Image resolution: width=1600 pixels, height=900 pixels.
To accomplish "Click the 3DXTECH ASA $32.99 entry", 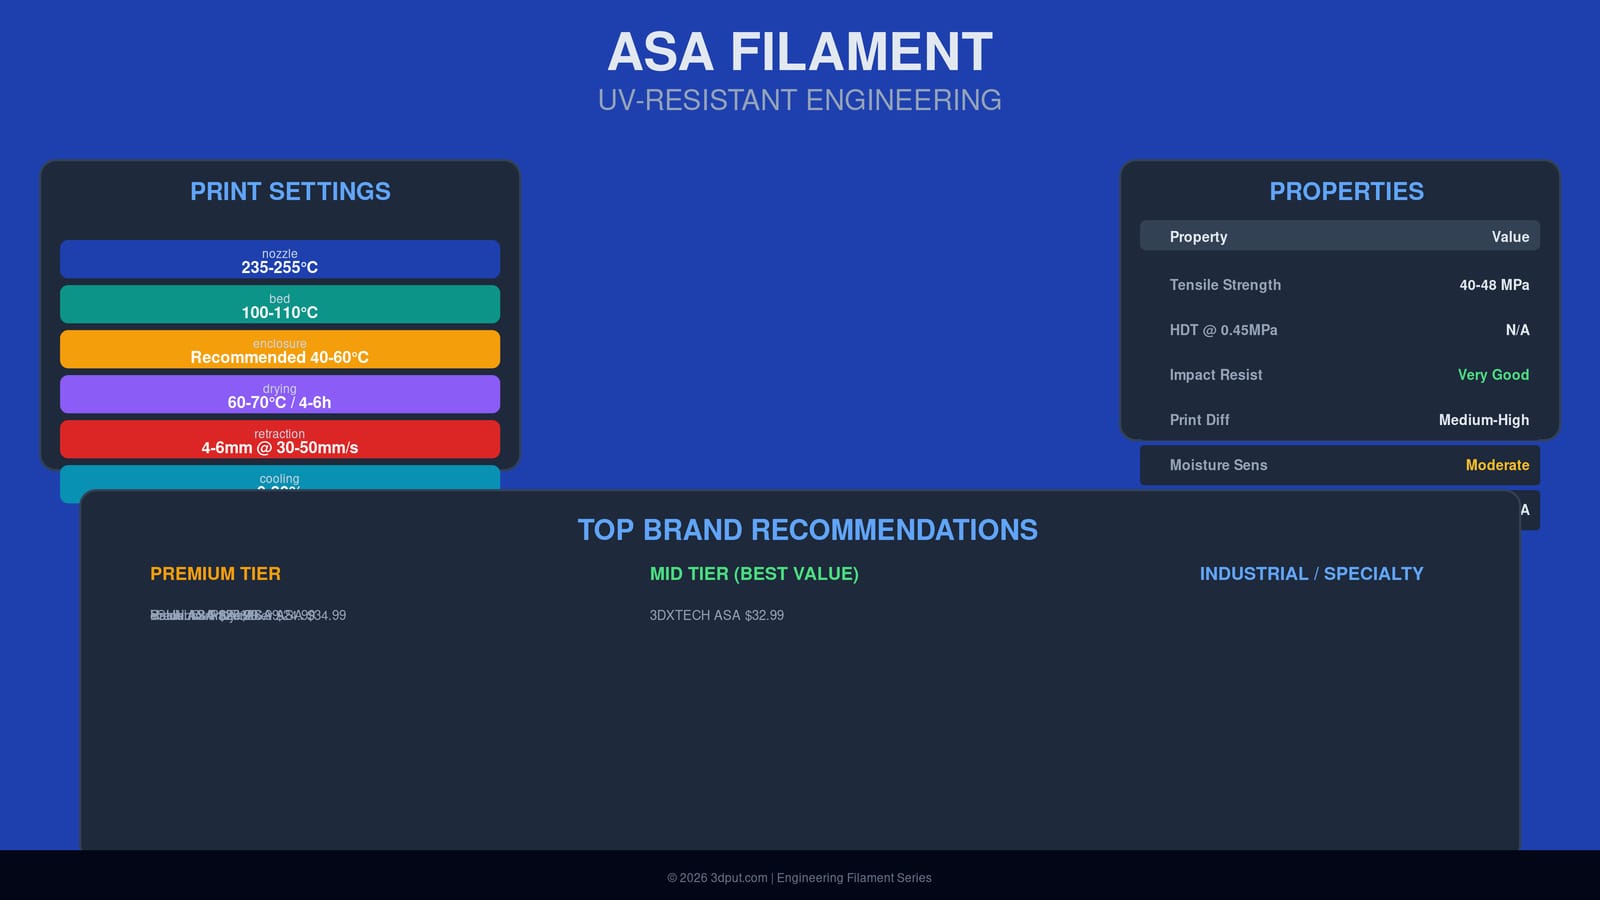I will tap(716, 615).
